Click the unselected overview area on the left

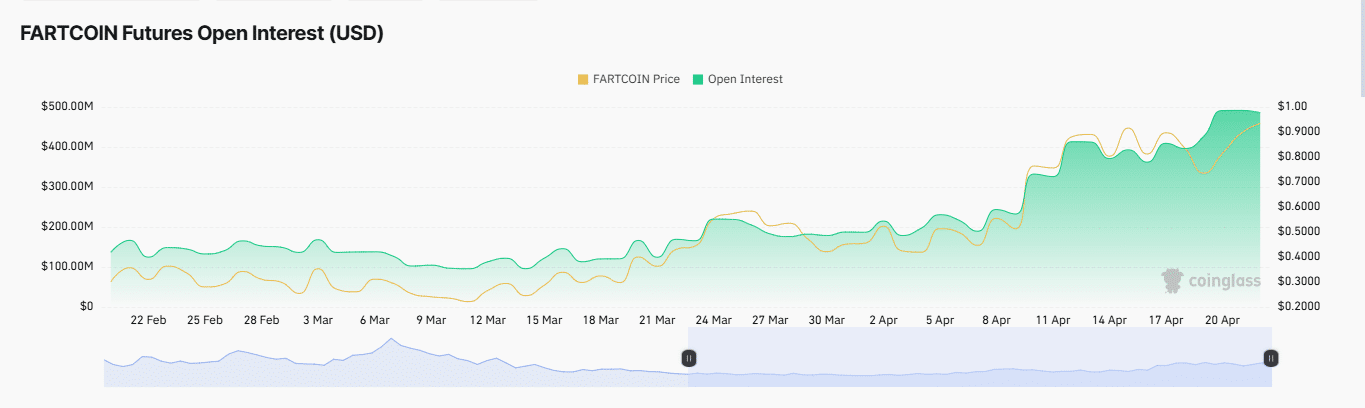(x=395, y=357)
